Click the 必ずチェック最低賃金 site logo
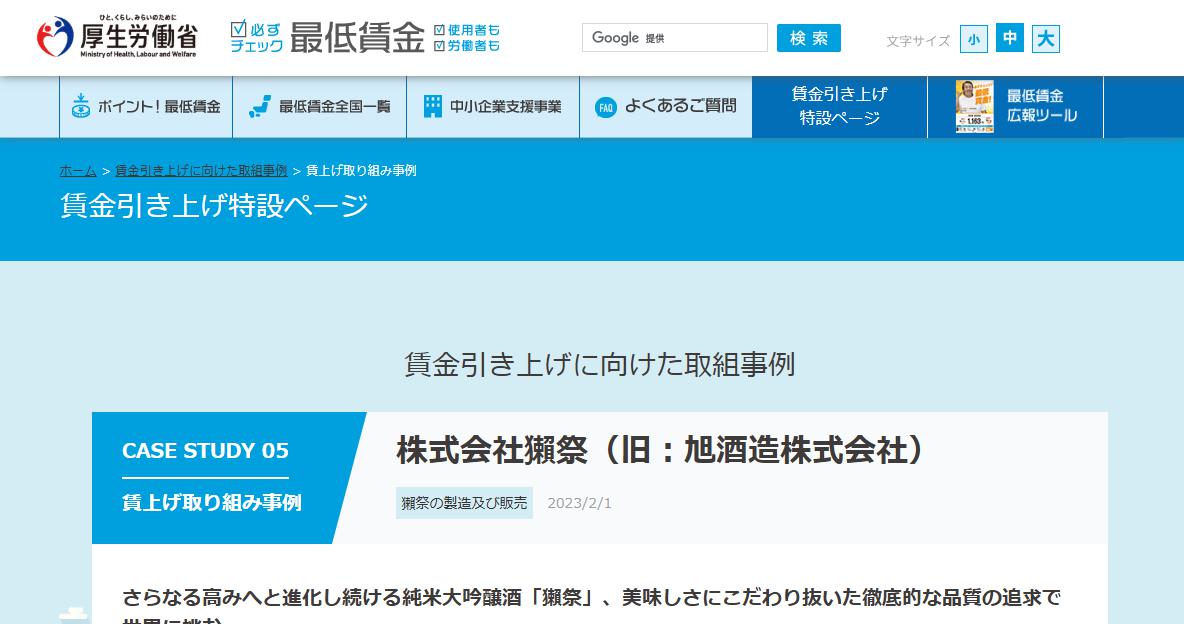Image resolution: width=1184 pixels, height=624 pixels. tap(365, 38)
